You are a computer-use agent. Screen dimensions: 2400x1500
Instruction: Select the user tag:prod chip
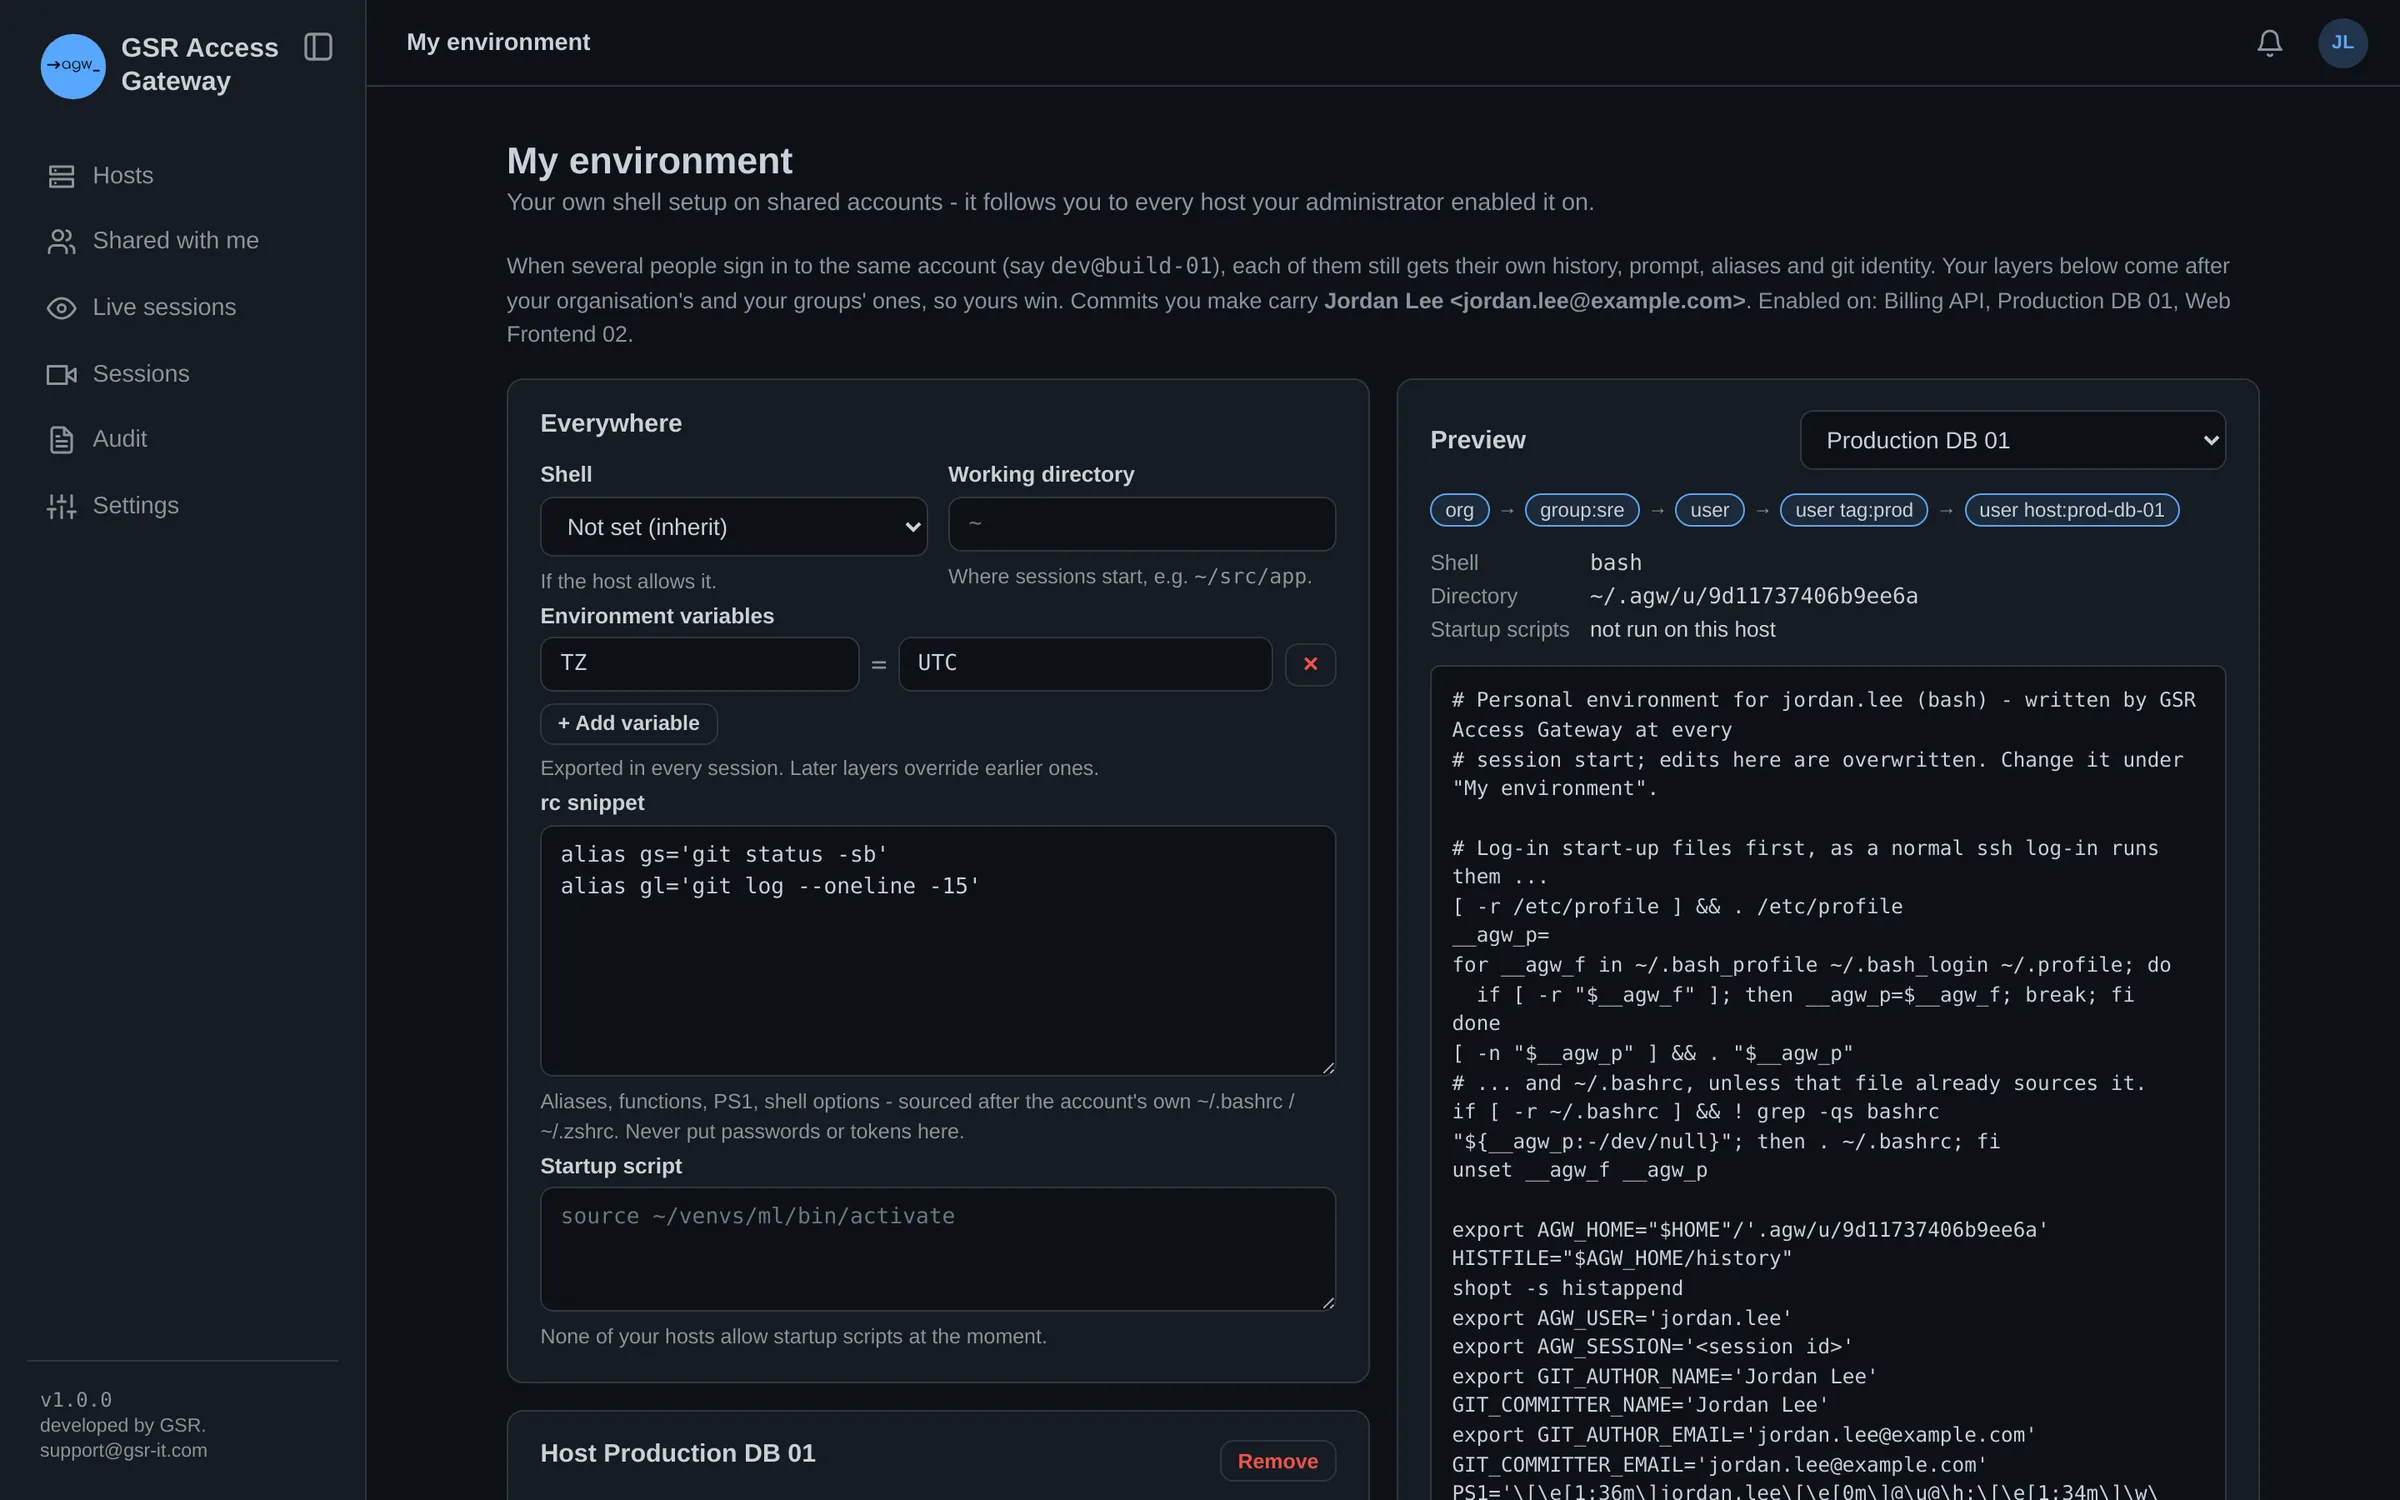tap(1853, 510)
